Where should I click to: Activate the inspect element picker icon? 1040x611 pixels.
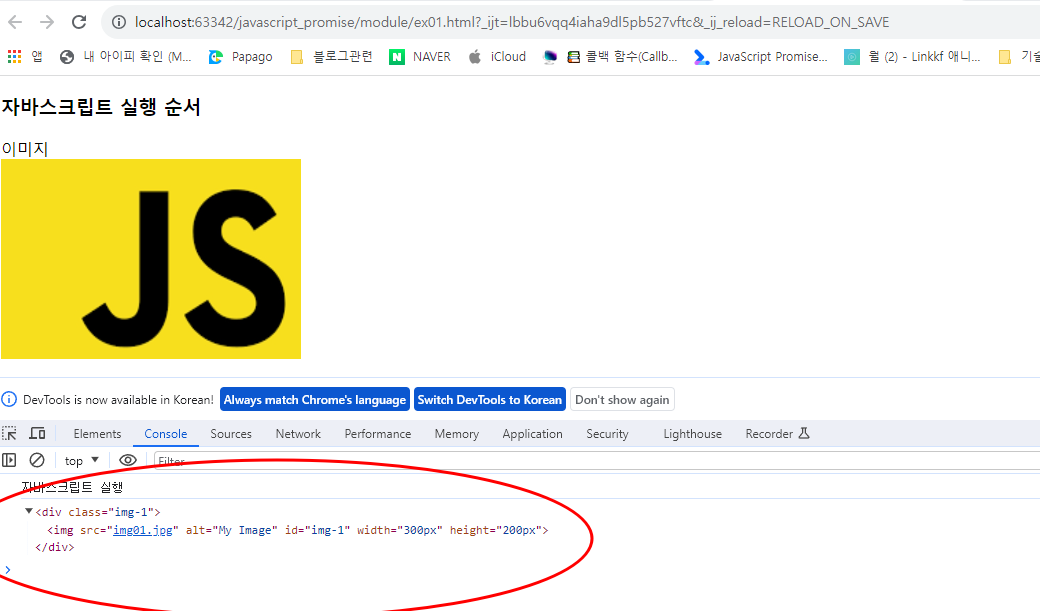10,433
